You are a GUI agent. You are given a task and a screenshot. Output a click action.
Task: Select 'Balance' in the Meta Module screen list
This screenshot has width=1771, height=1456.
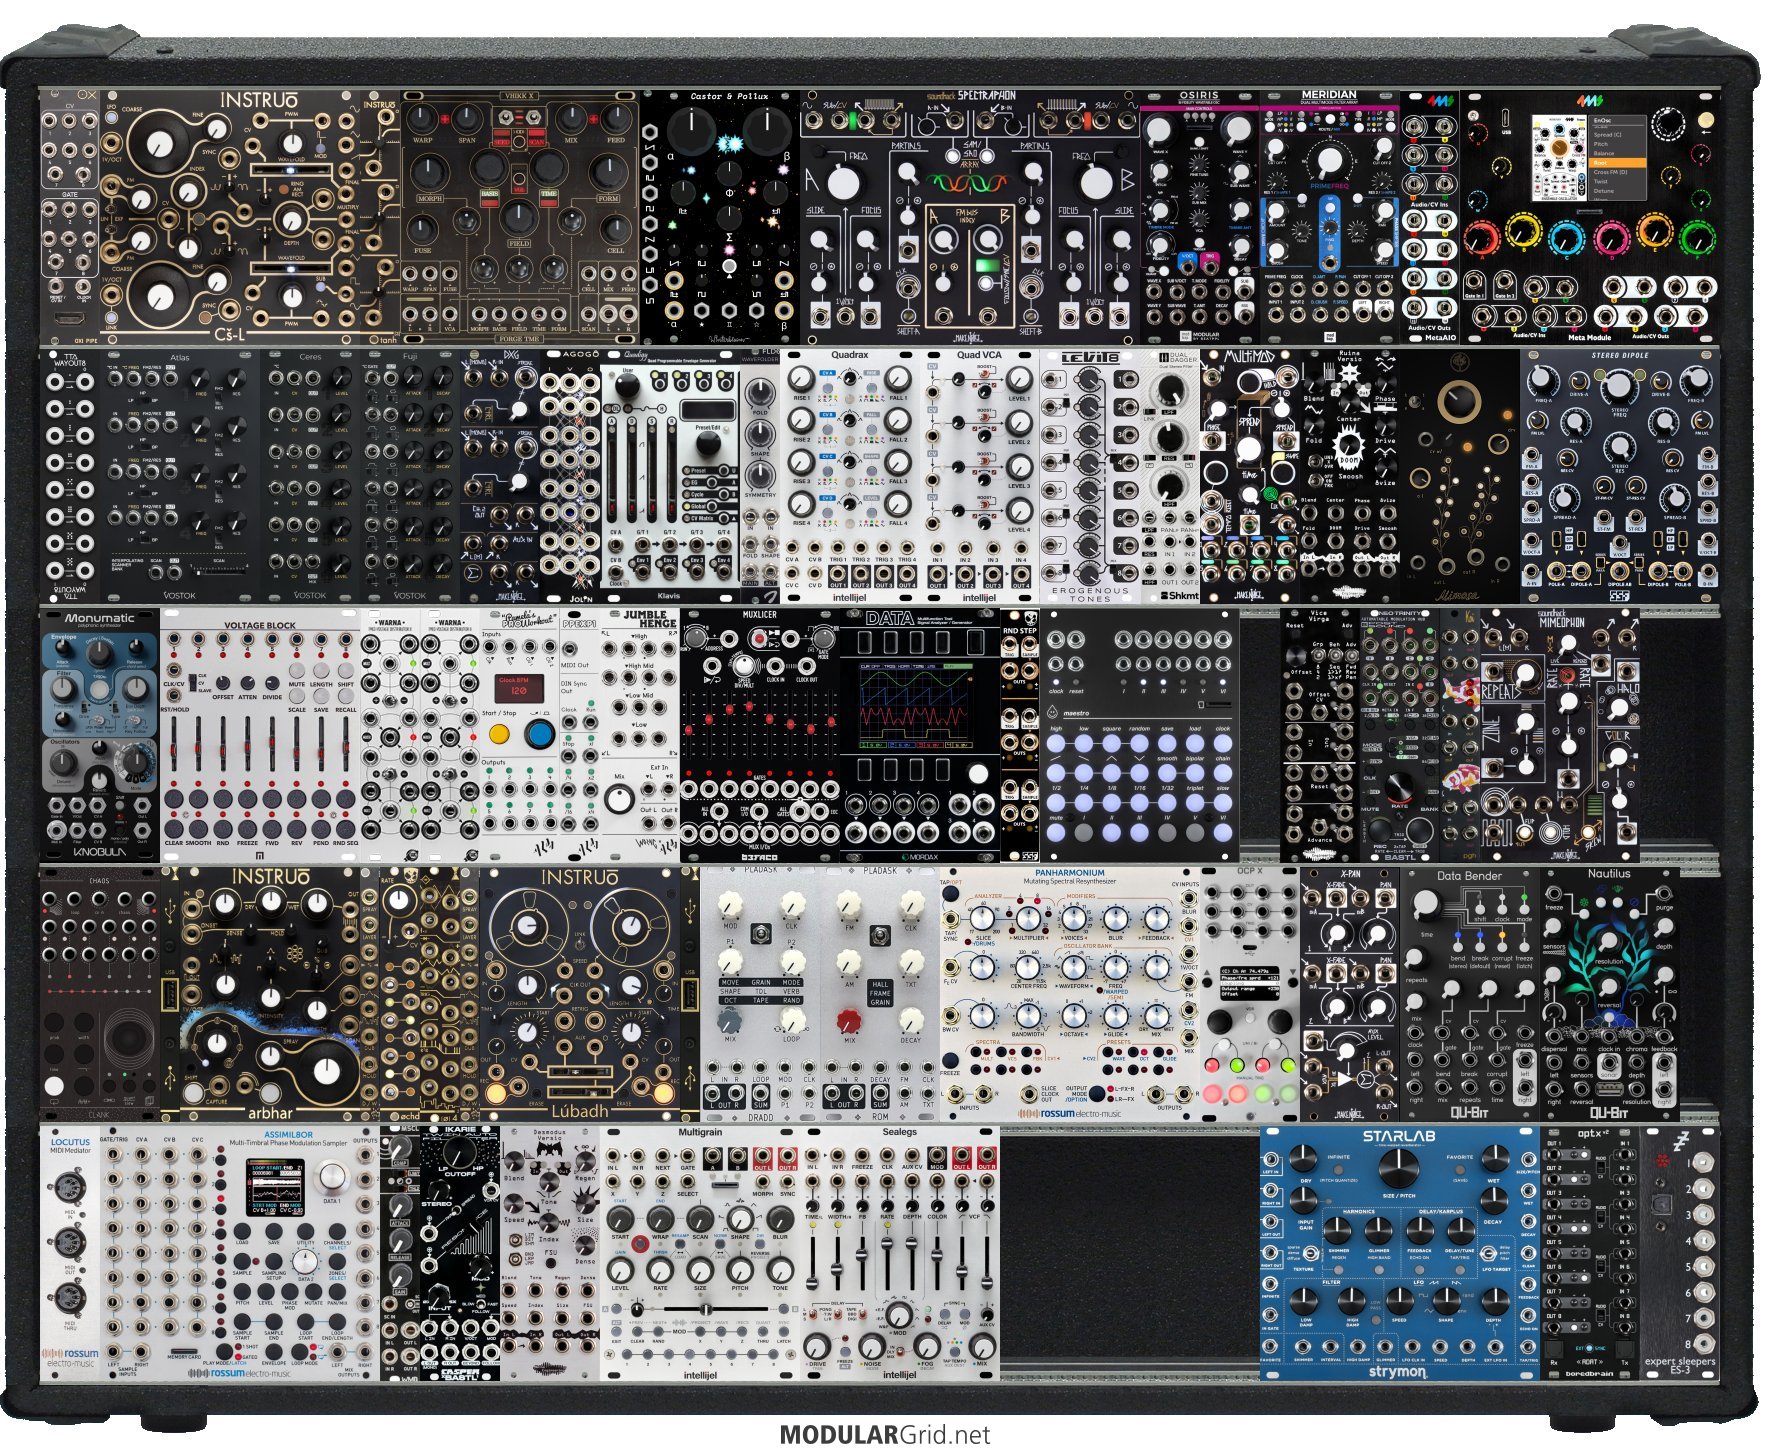coord(1616,154)
